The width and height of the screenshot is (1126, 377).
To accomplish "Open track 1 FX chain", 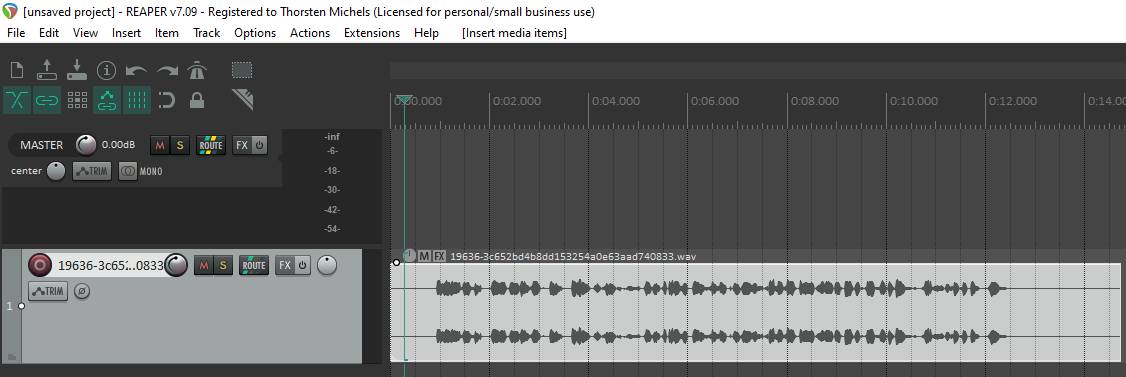I will [285, 266].
